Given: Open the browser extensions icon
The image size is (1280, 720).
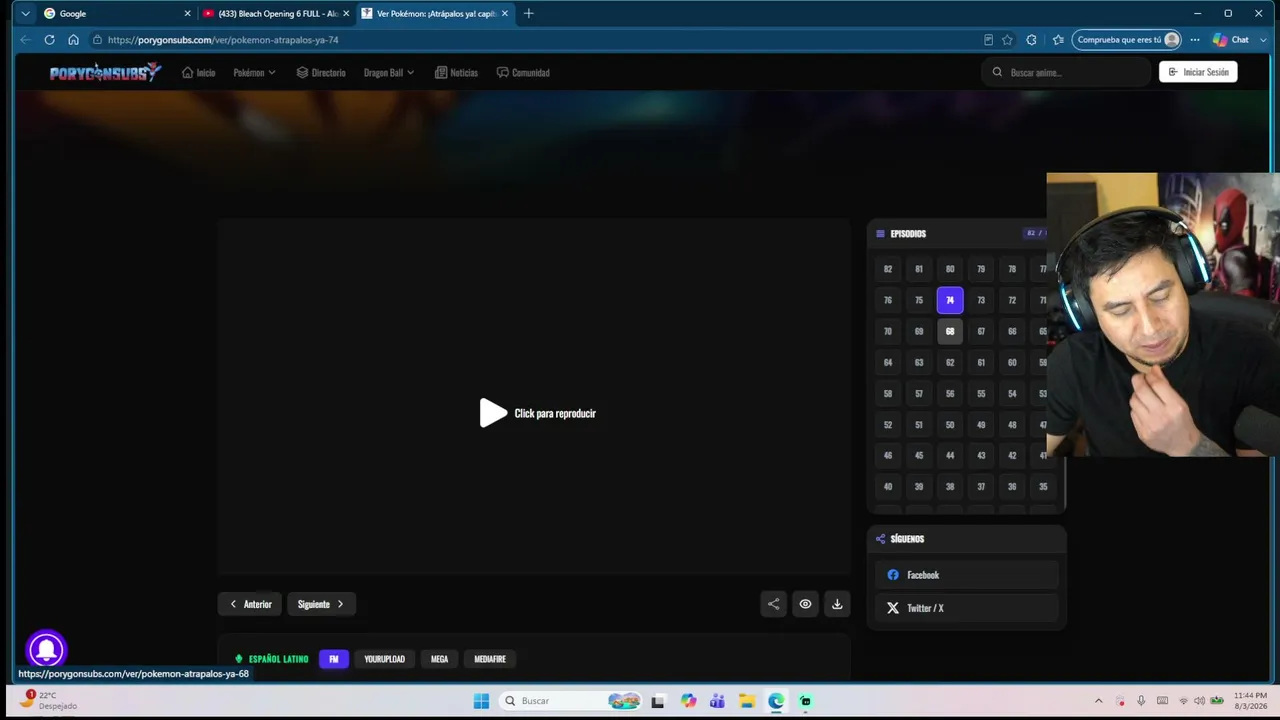Looking at the screenshot, I should [1032, 40].
